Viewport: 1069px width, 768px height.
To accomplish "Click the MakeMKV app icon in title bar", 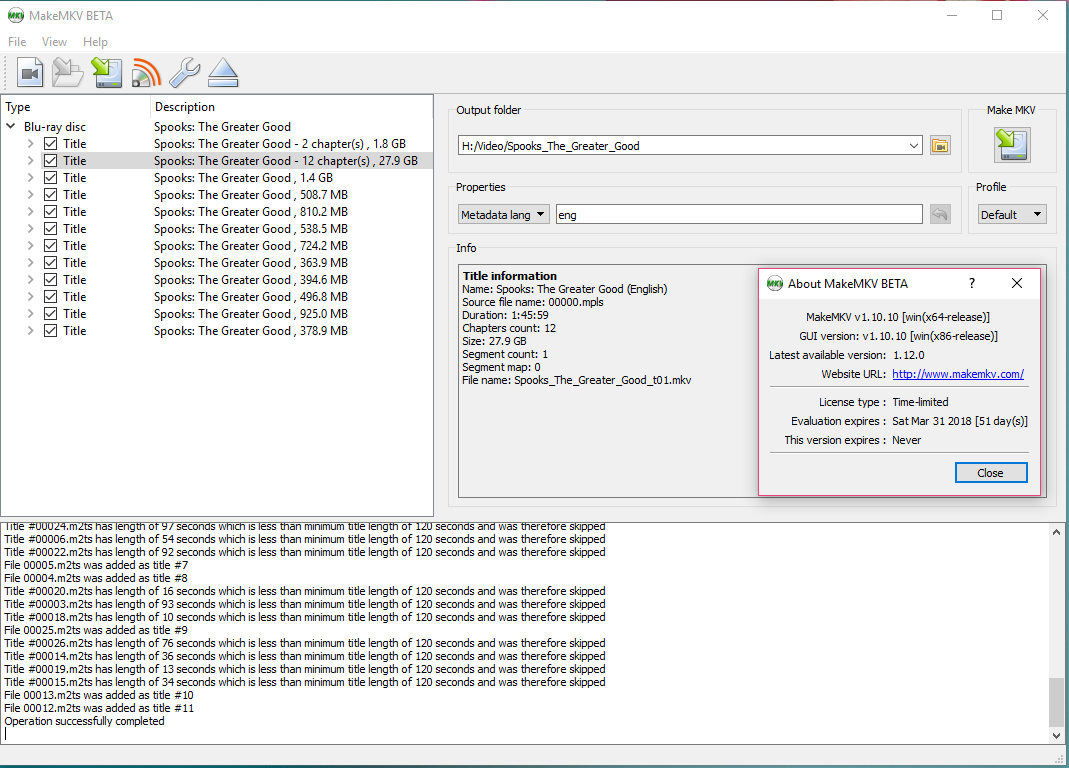I will click(x=16, y=15).
